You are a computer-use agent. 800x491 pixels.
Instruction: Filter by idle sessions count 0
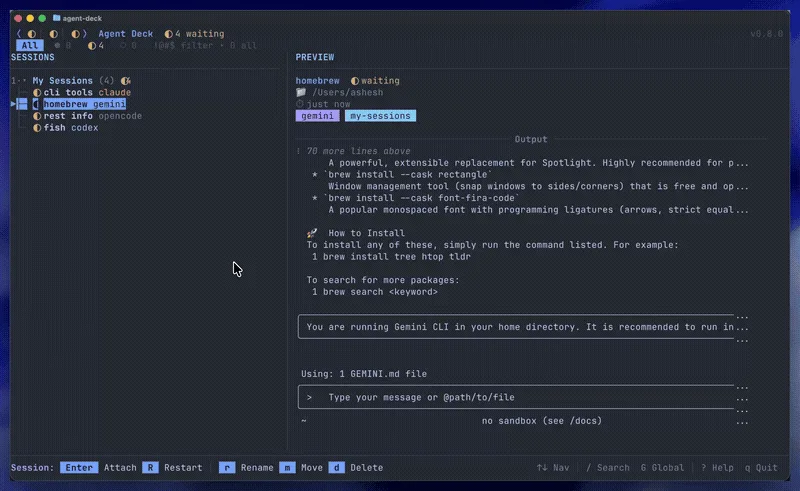(x=128, y=45)
